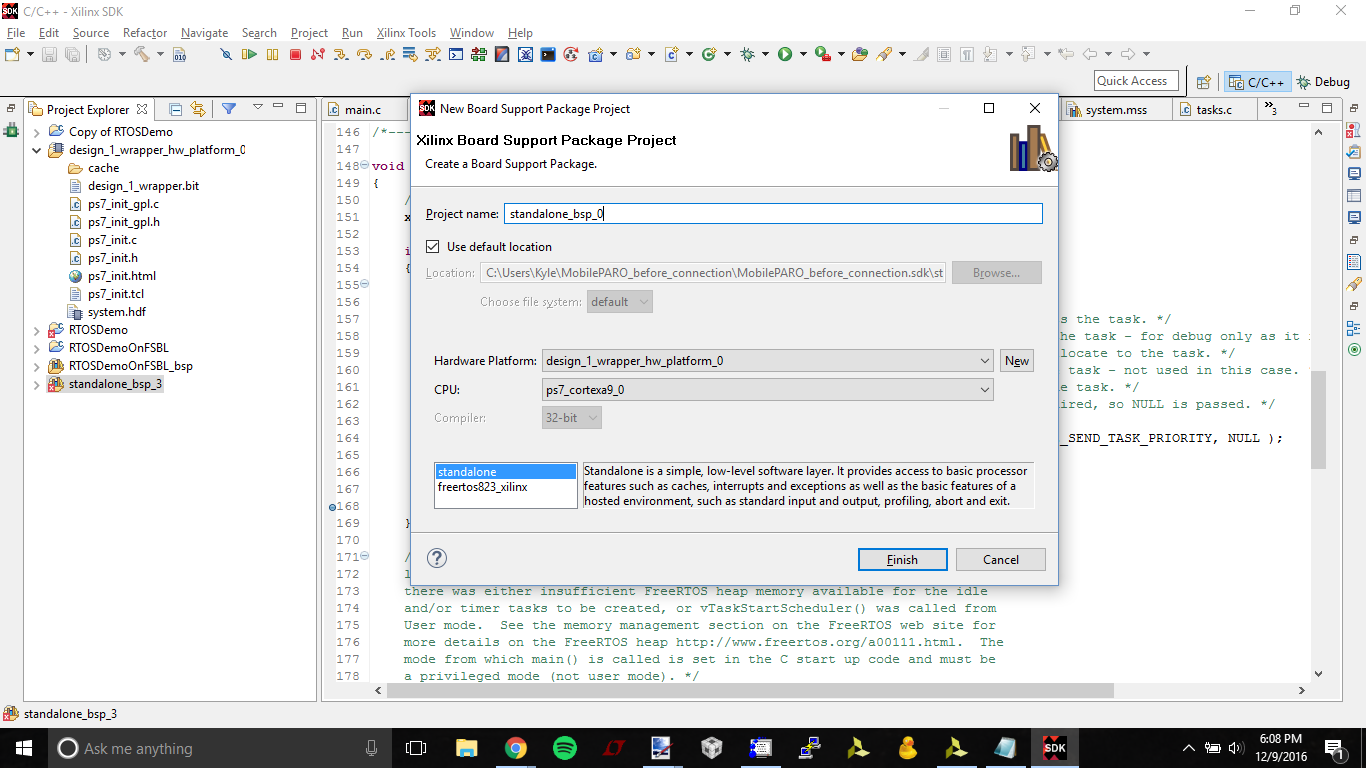Switch to the system.mss editor tab
Viewport: 1366px width, 768px height.
1116,110
